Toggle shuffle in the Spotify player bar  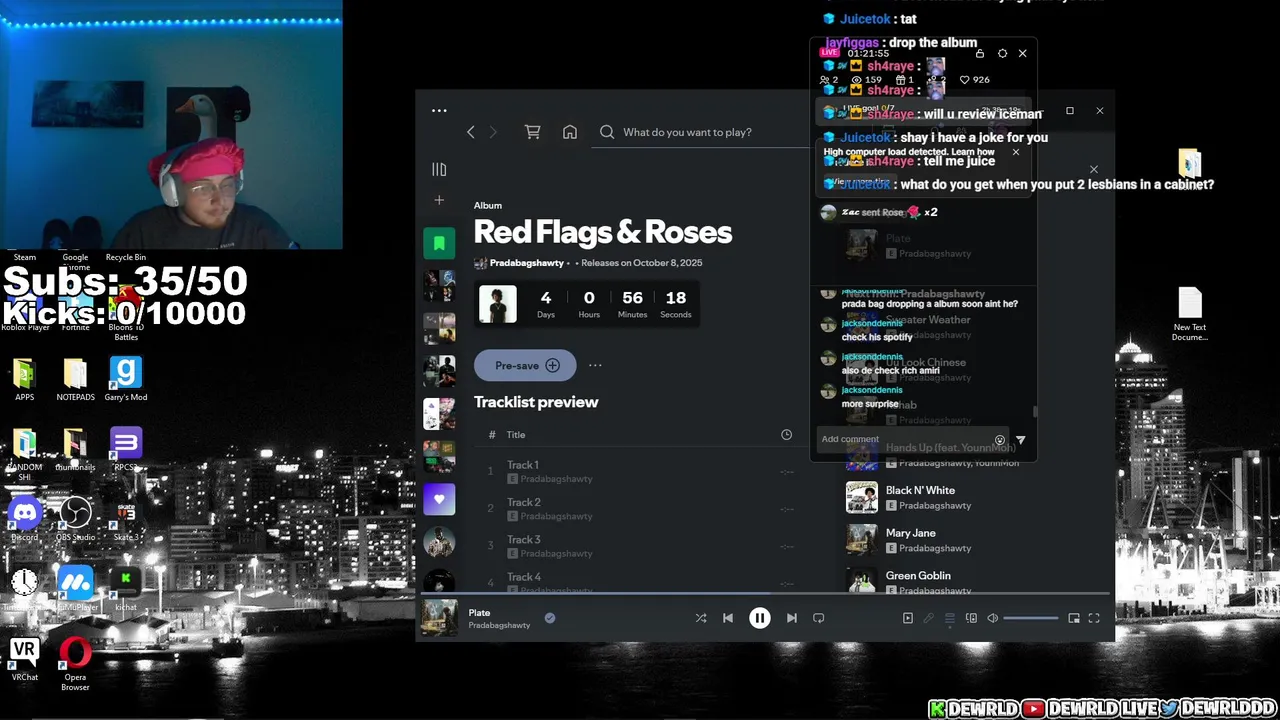pos(701,618)
